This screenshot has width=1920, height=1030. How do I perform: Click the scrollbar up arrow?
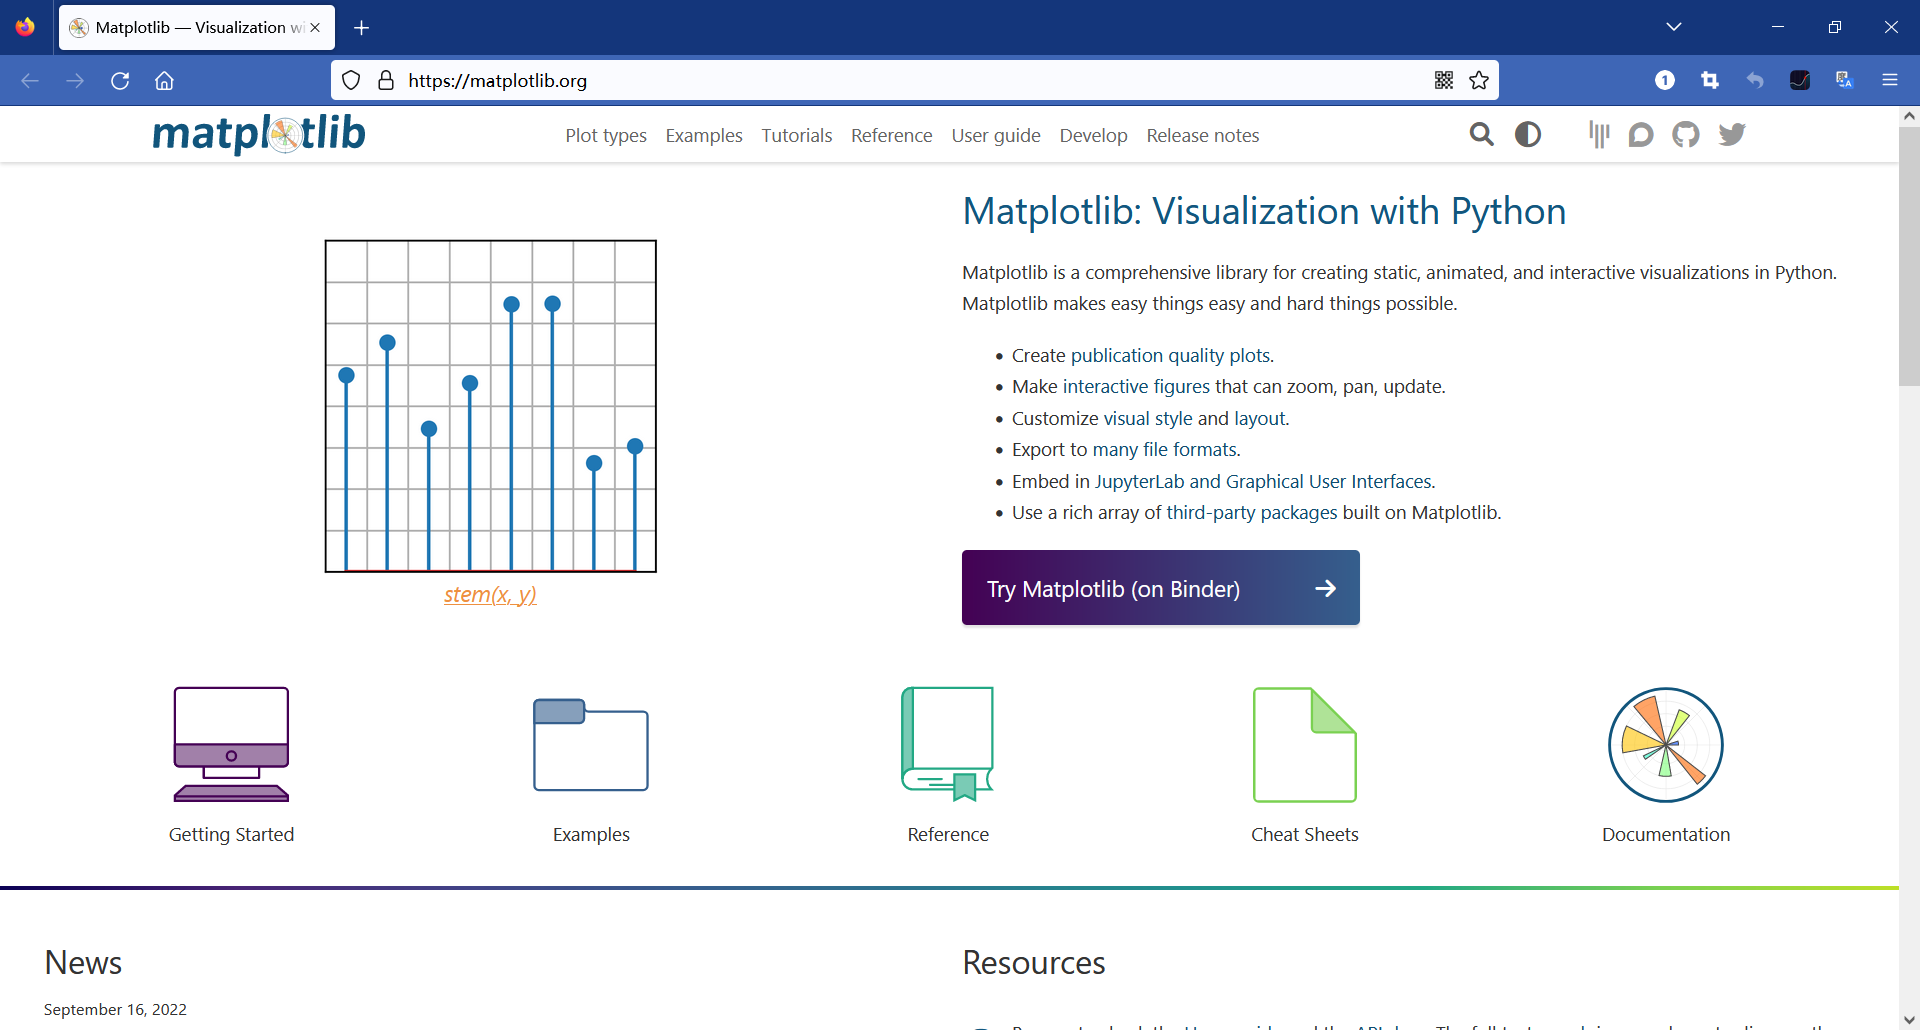[1909, 116]
